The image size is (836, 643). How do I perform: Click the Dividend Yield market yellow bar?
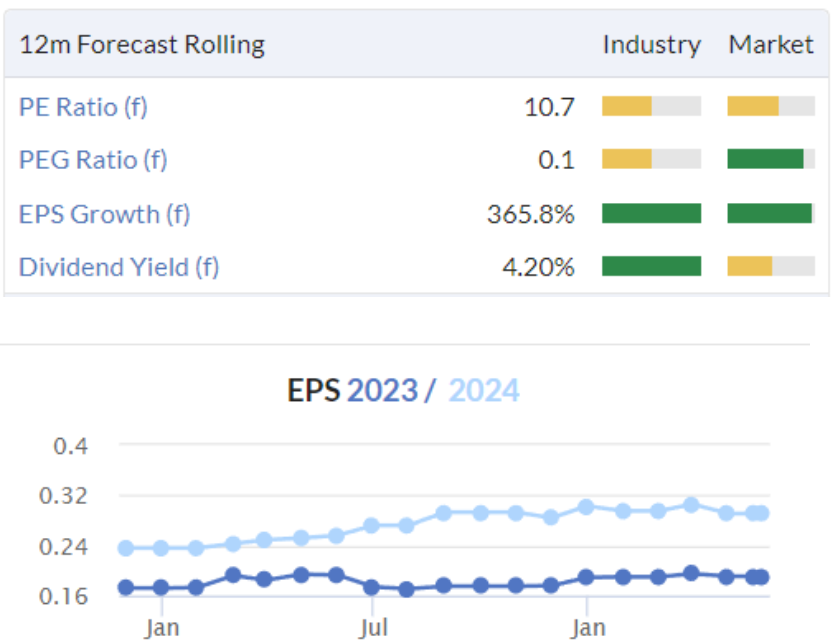[750, 267]
